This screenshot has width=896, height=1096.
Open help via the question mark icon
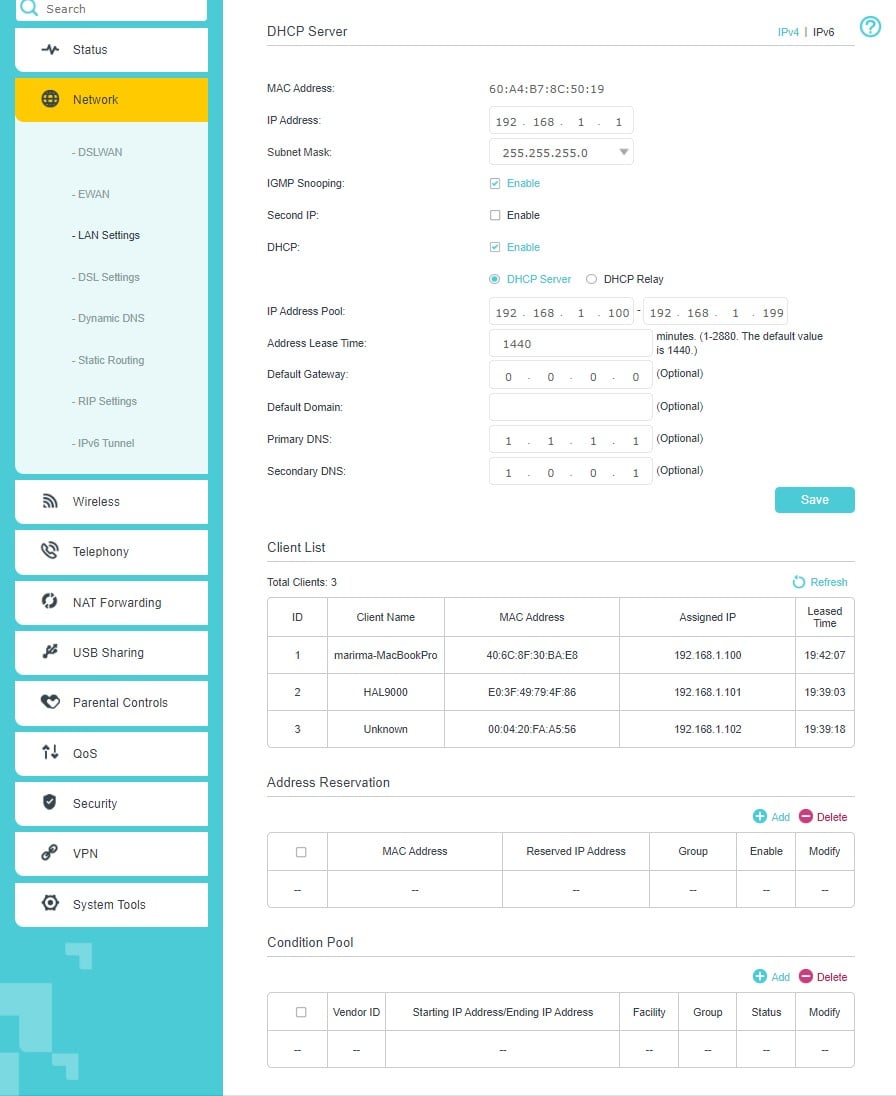[870, 27]
